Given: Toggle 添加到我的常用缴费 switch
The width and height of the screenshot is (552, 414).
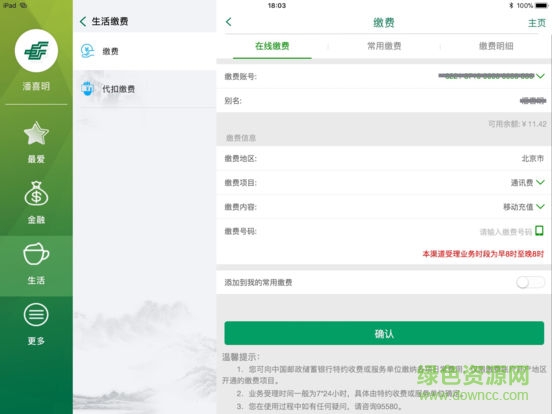Looking at the screenshot, I should tap(530, 282).
